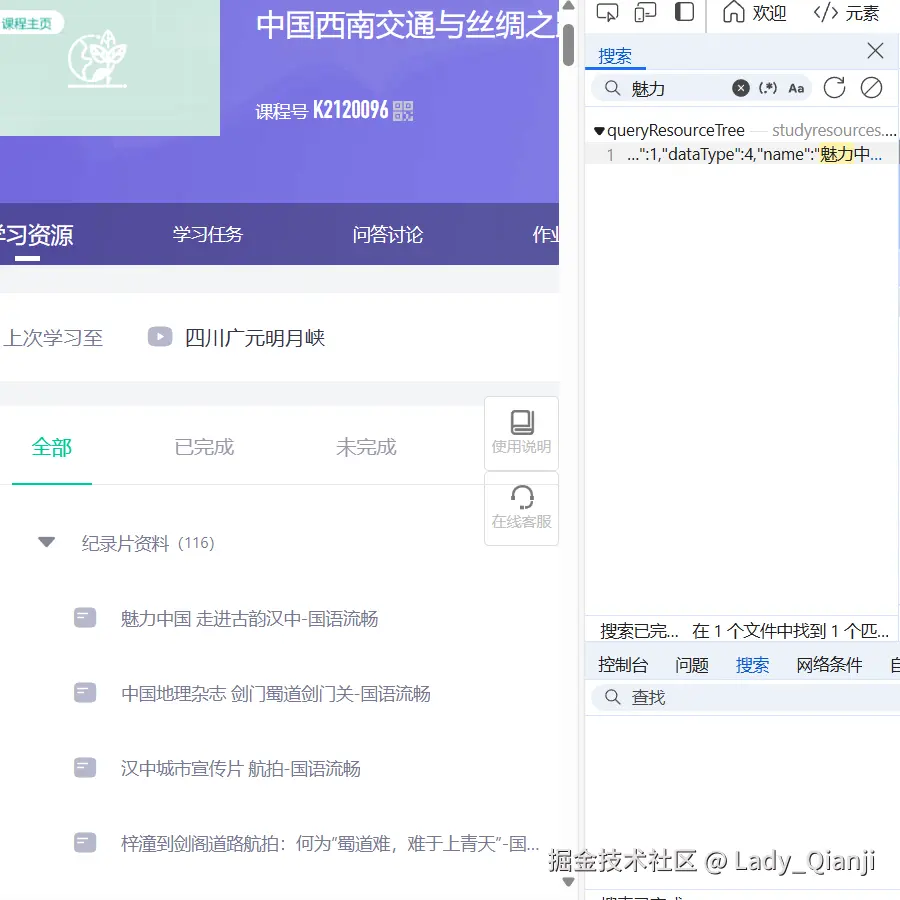Toggle device emulation icon in DevTools

[x=645, y=12]
